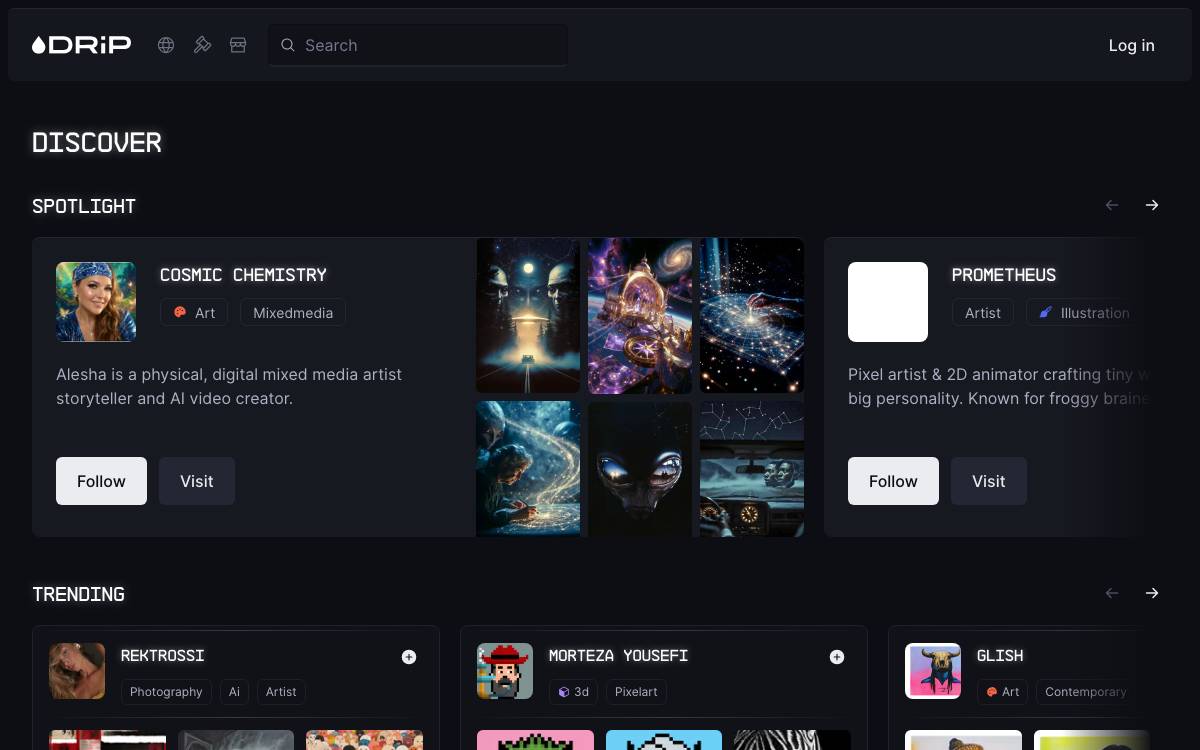Open the COSMIC CHEMISTRY title
The width and height of the screenshot is (1200, 750).
(x=243, y=275)
